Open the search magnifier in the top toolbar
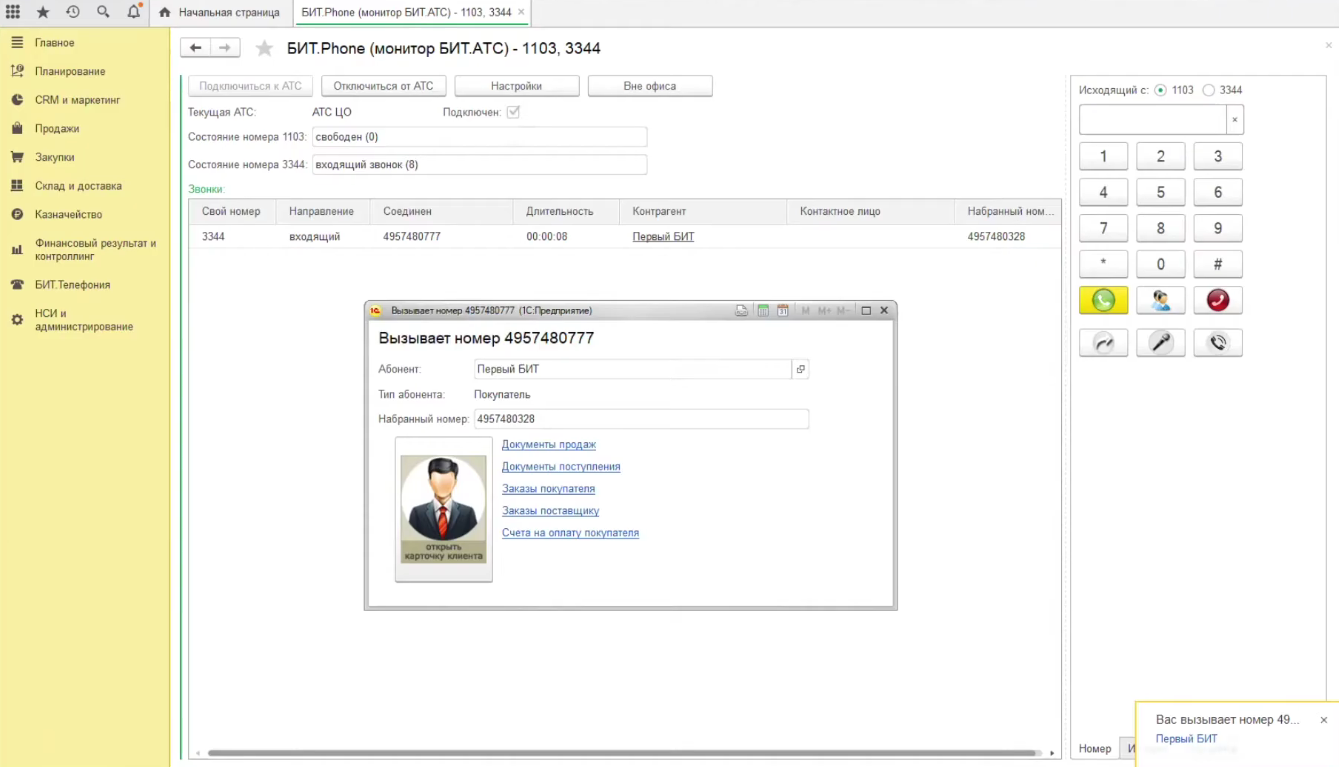1339x767 pixels. [x=103, y=12]
